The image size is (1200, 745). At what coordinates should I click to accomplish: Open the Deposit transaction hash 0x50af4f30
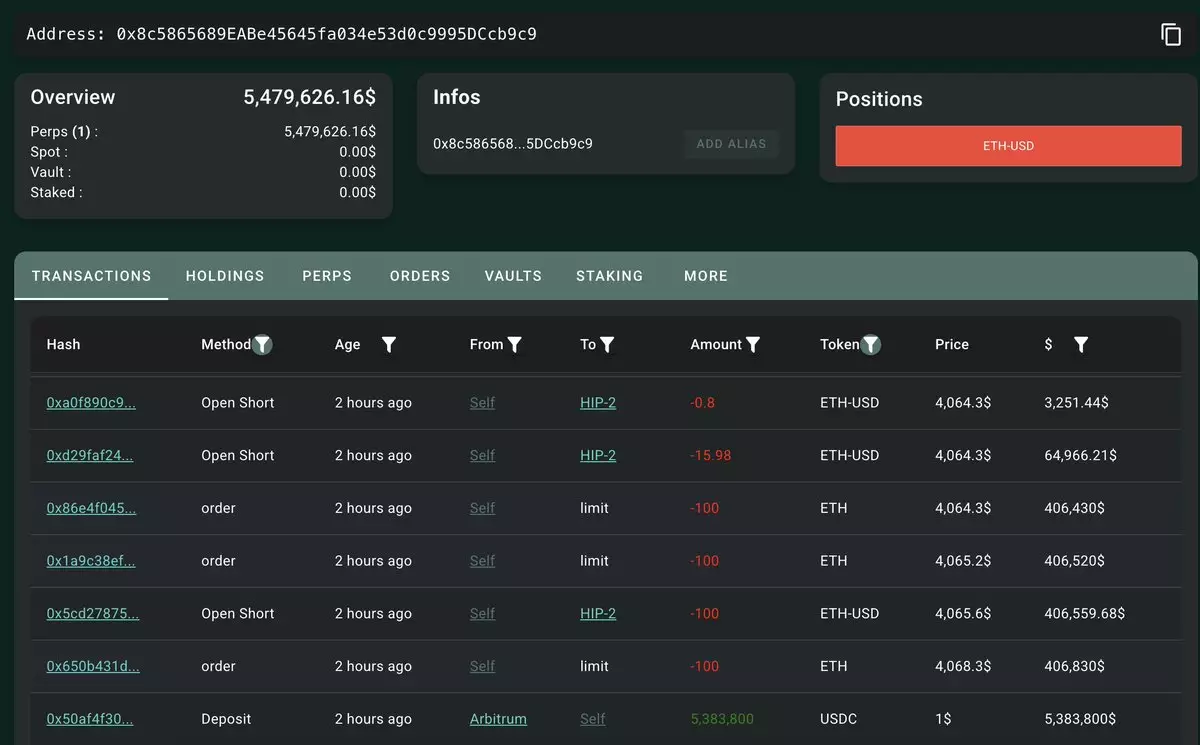tap(90, 719)
